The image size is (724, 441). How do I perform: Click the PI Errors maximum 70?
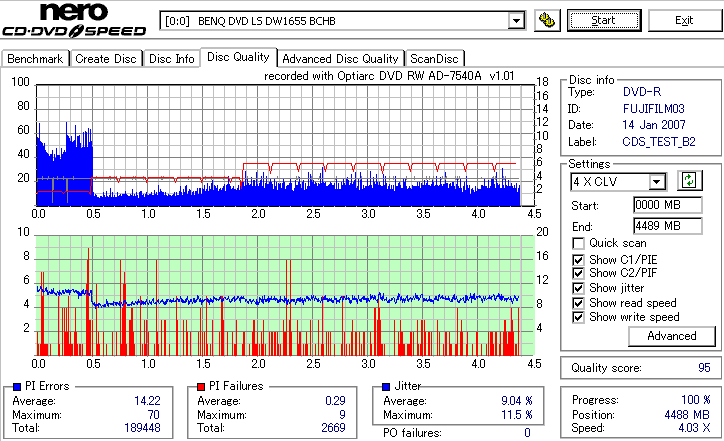[154, 415]
